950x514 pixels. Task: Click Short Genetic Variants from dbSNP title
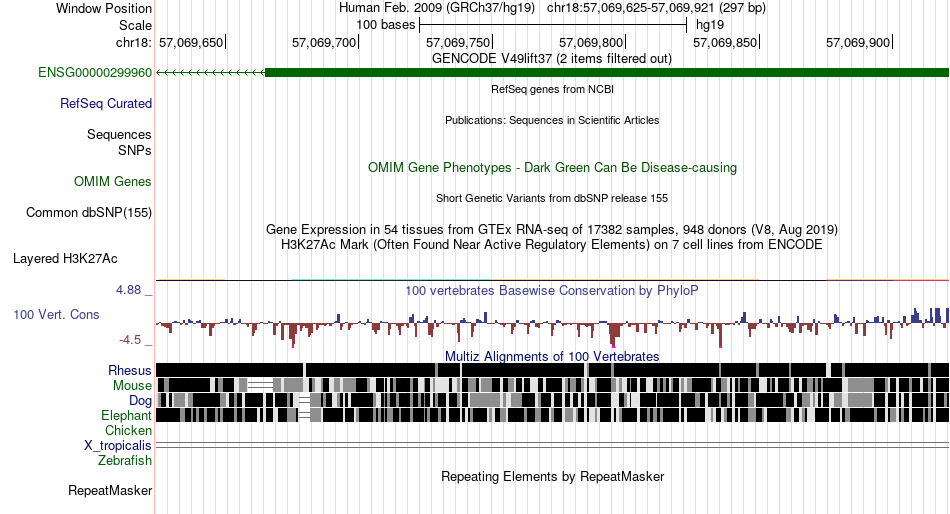point(552,198)
